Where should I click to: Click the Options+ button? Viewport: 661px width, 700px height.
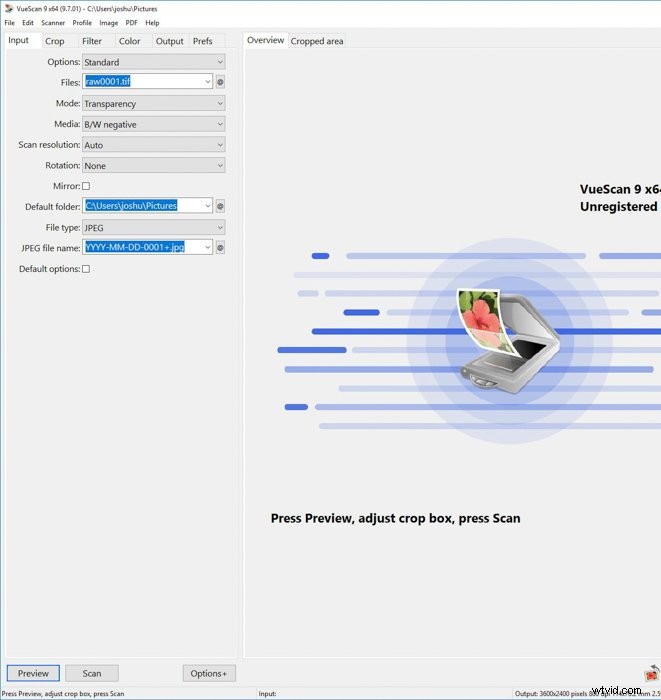coord(209,673)
